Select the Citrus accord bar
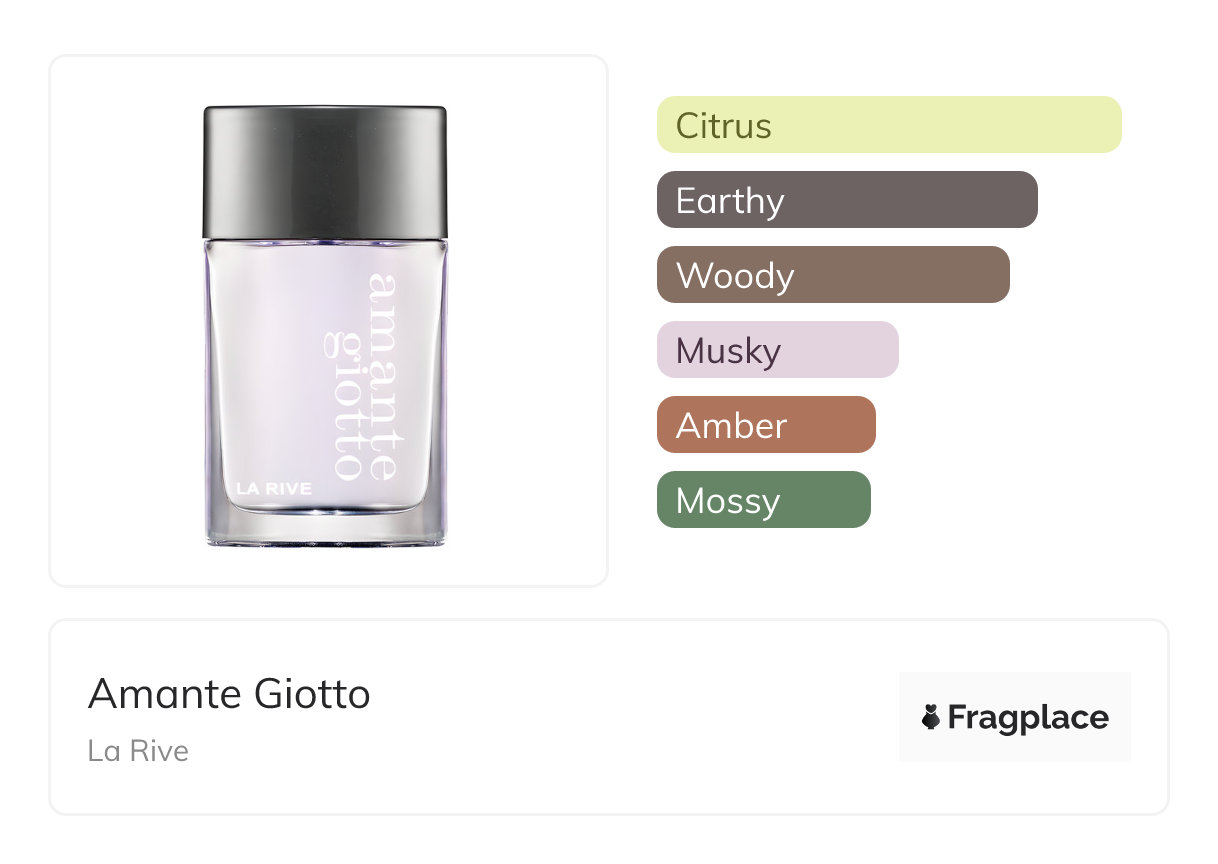 point(889,125)
